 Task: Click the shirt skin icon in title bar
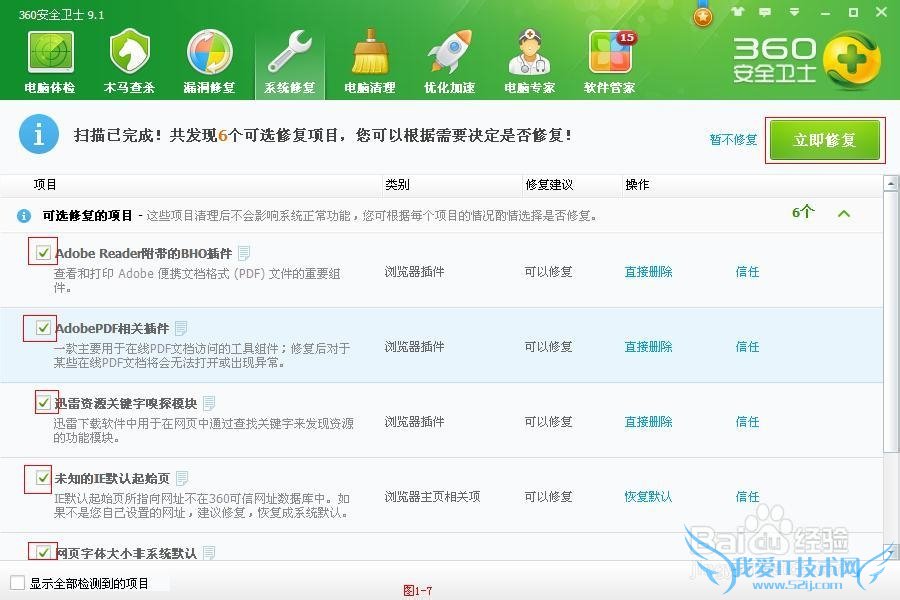pyautogui.click(x=738, y=11)
